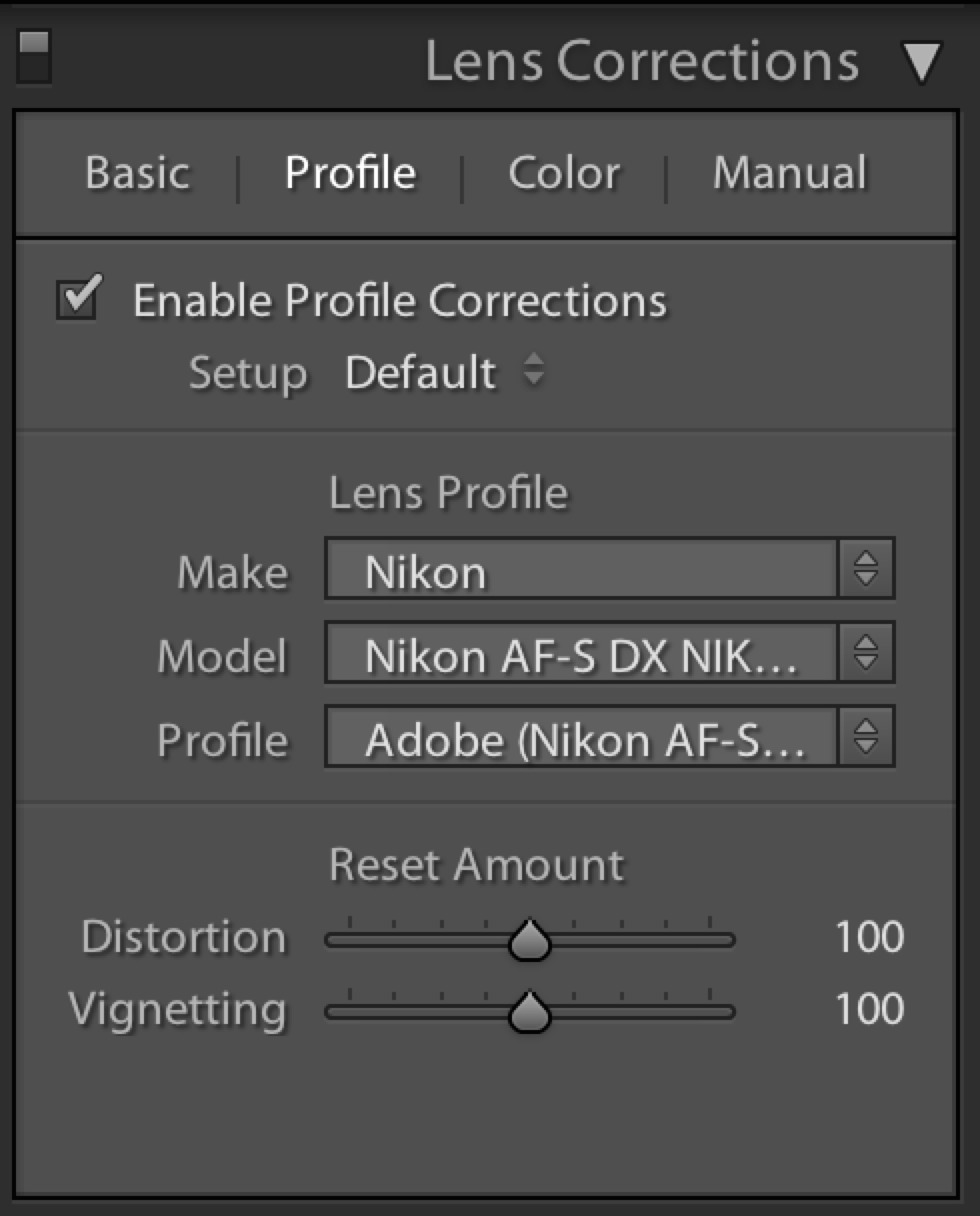Screen dimensions: 980x1216
Task: Open the Manual tab
Action: pyautogui.click(x=789, y=172)
